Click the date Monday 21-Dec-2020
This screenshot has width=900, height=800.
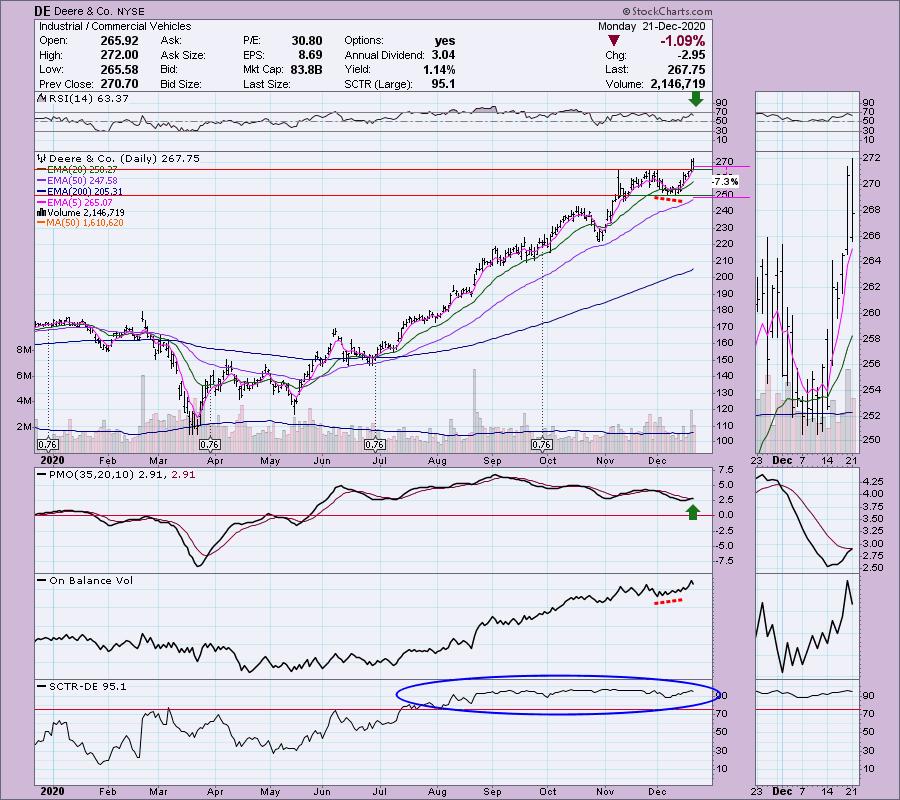651,26
